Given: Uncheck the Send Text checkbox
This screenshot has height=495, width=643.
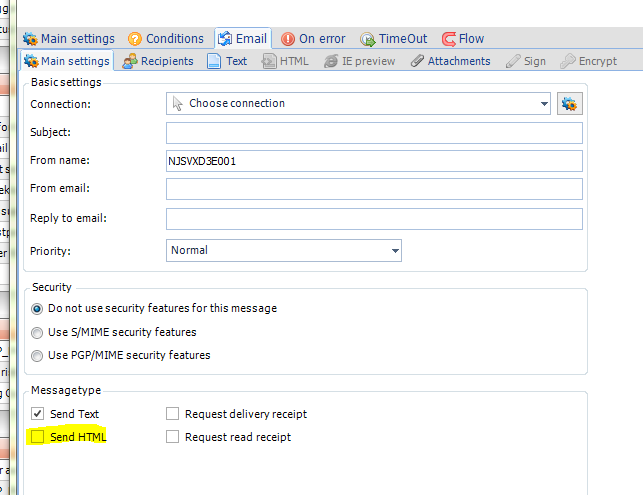Looking at the screenshot, I should (x=38, y=414).
